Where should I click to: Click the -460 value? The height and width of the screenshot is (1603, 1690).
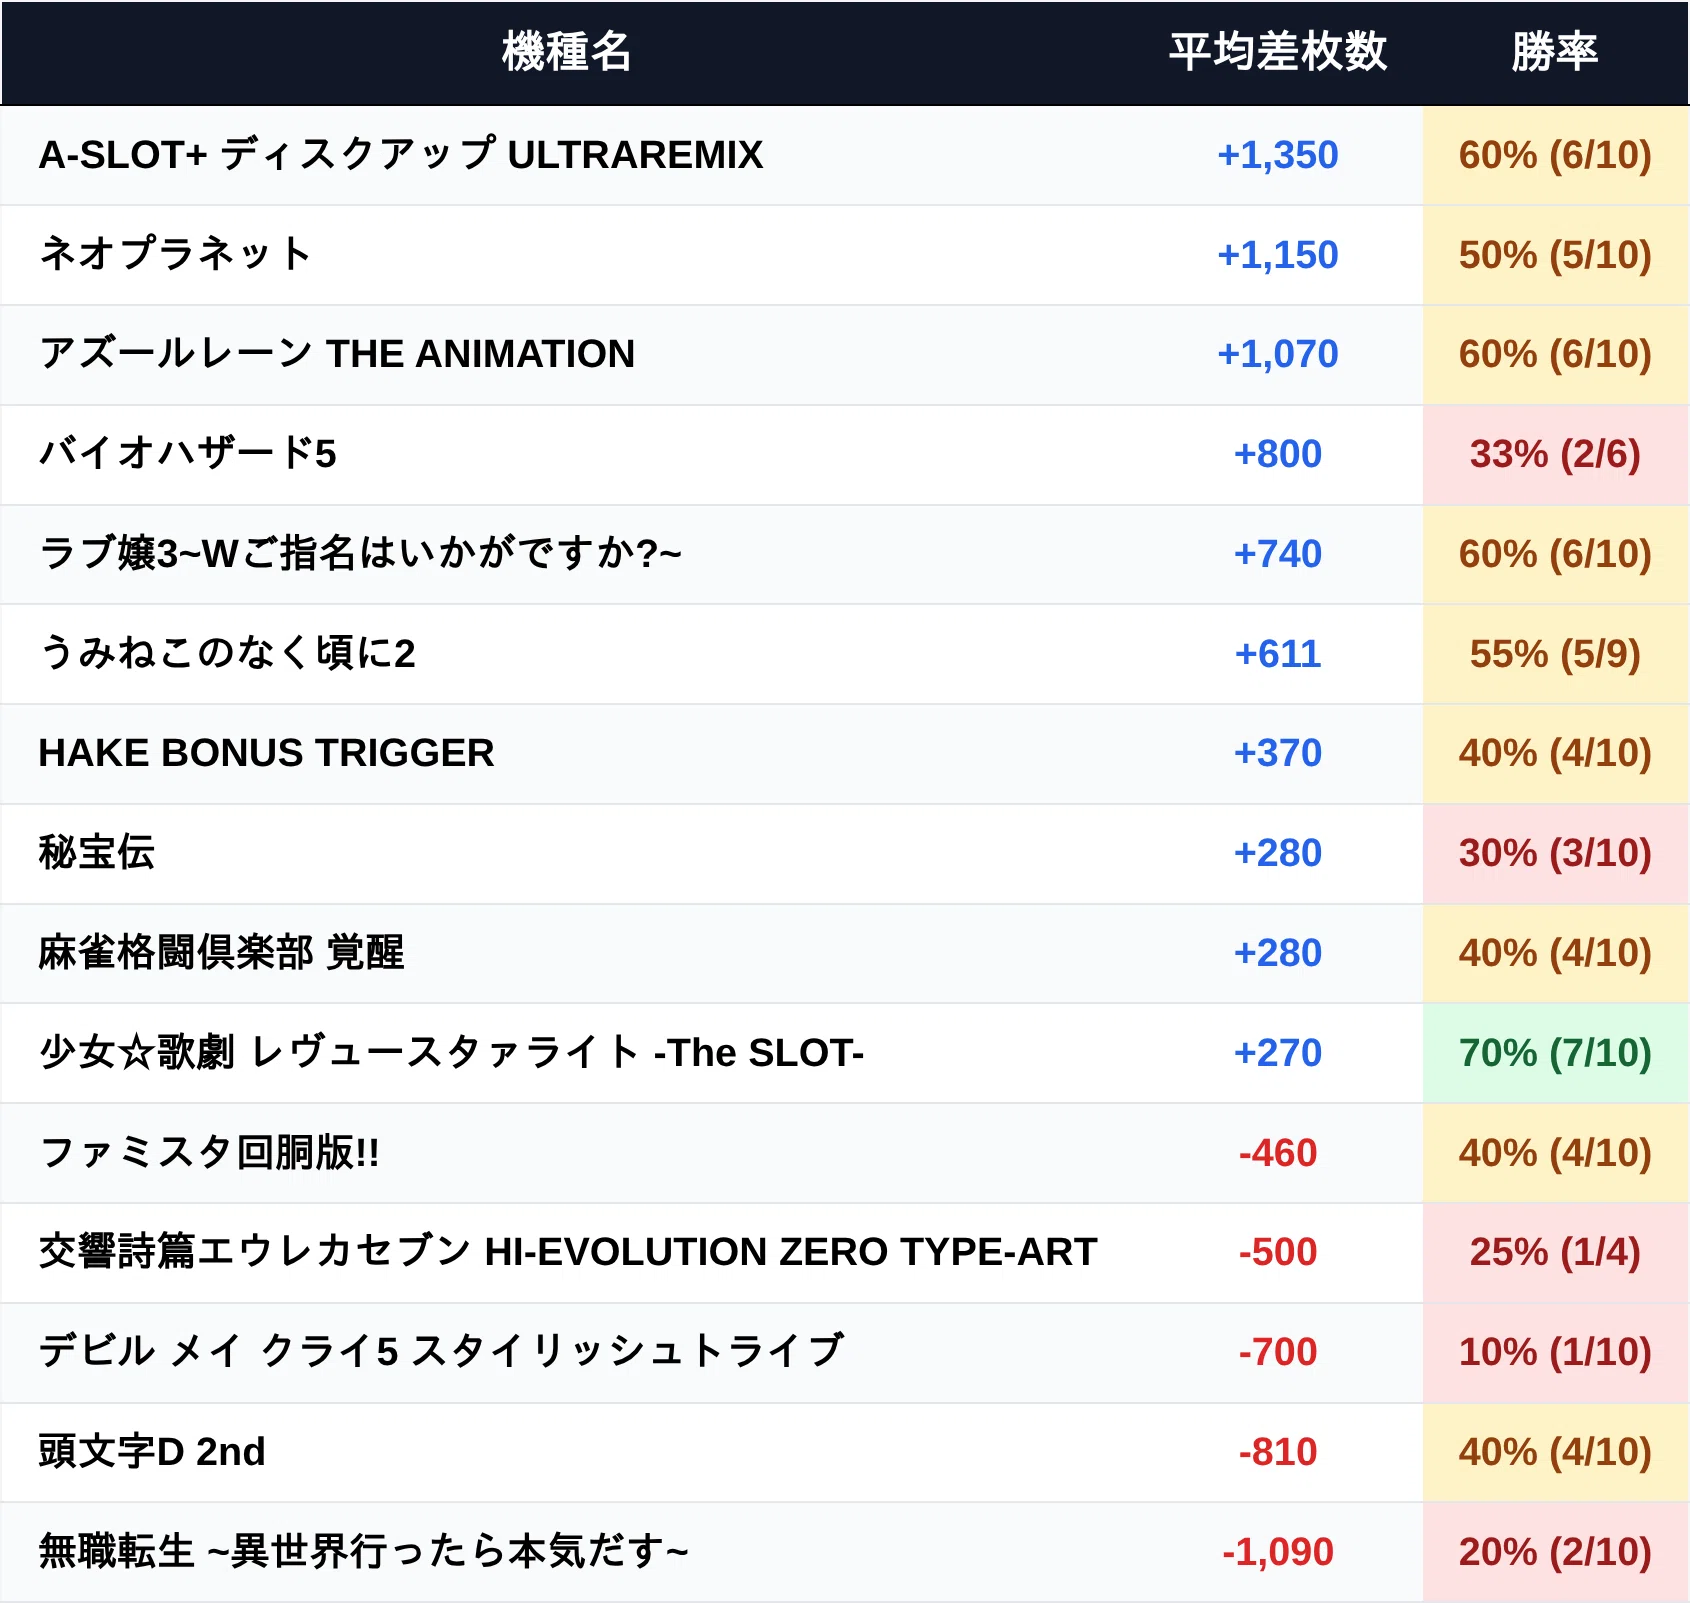(1278, 1153)
